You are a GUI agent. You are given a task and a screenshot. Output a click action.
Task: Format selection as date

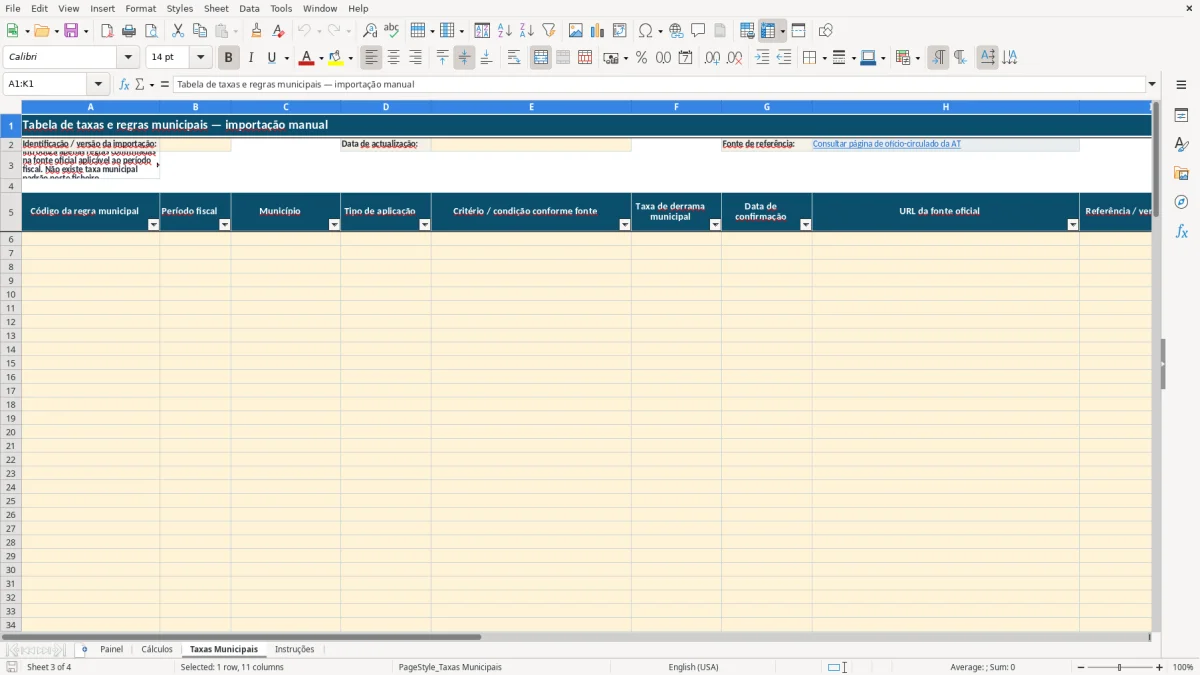[x=685, y=58]
